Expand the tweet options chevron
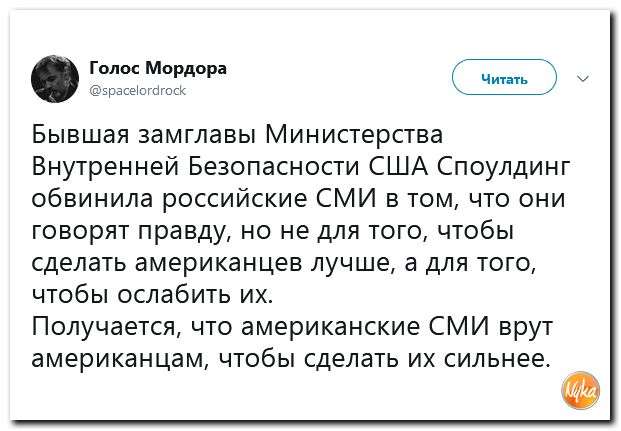The width and height of the screenshot is (621, 431). pos(583,78)
